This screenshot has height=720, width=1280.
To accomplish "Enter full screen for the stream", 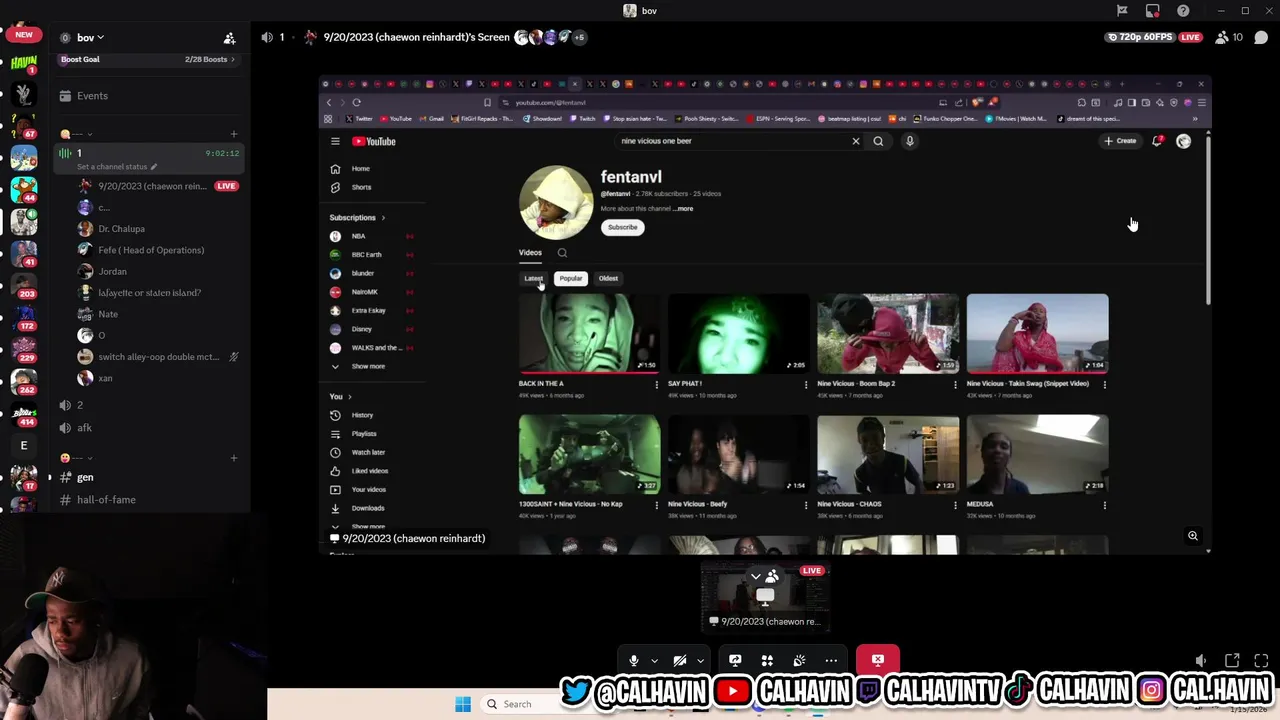I will [x=1261, y=660].
